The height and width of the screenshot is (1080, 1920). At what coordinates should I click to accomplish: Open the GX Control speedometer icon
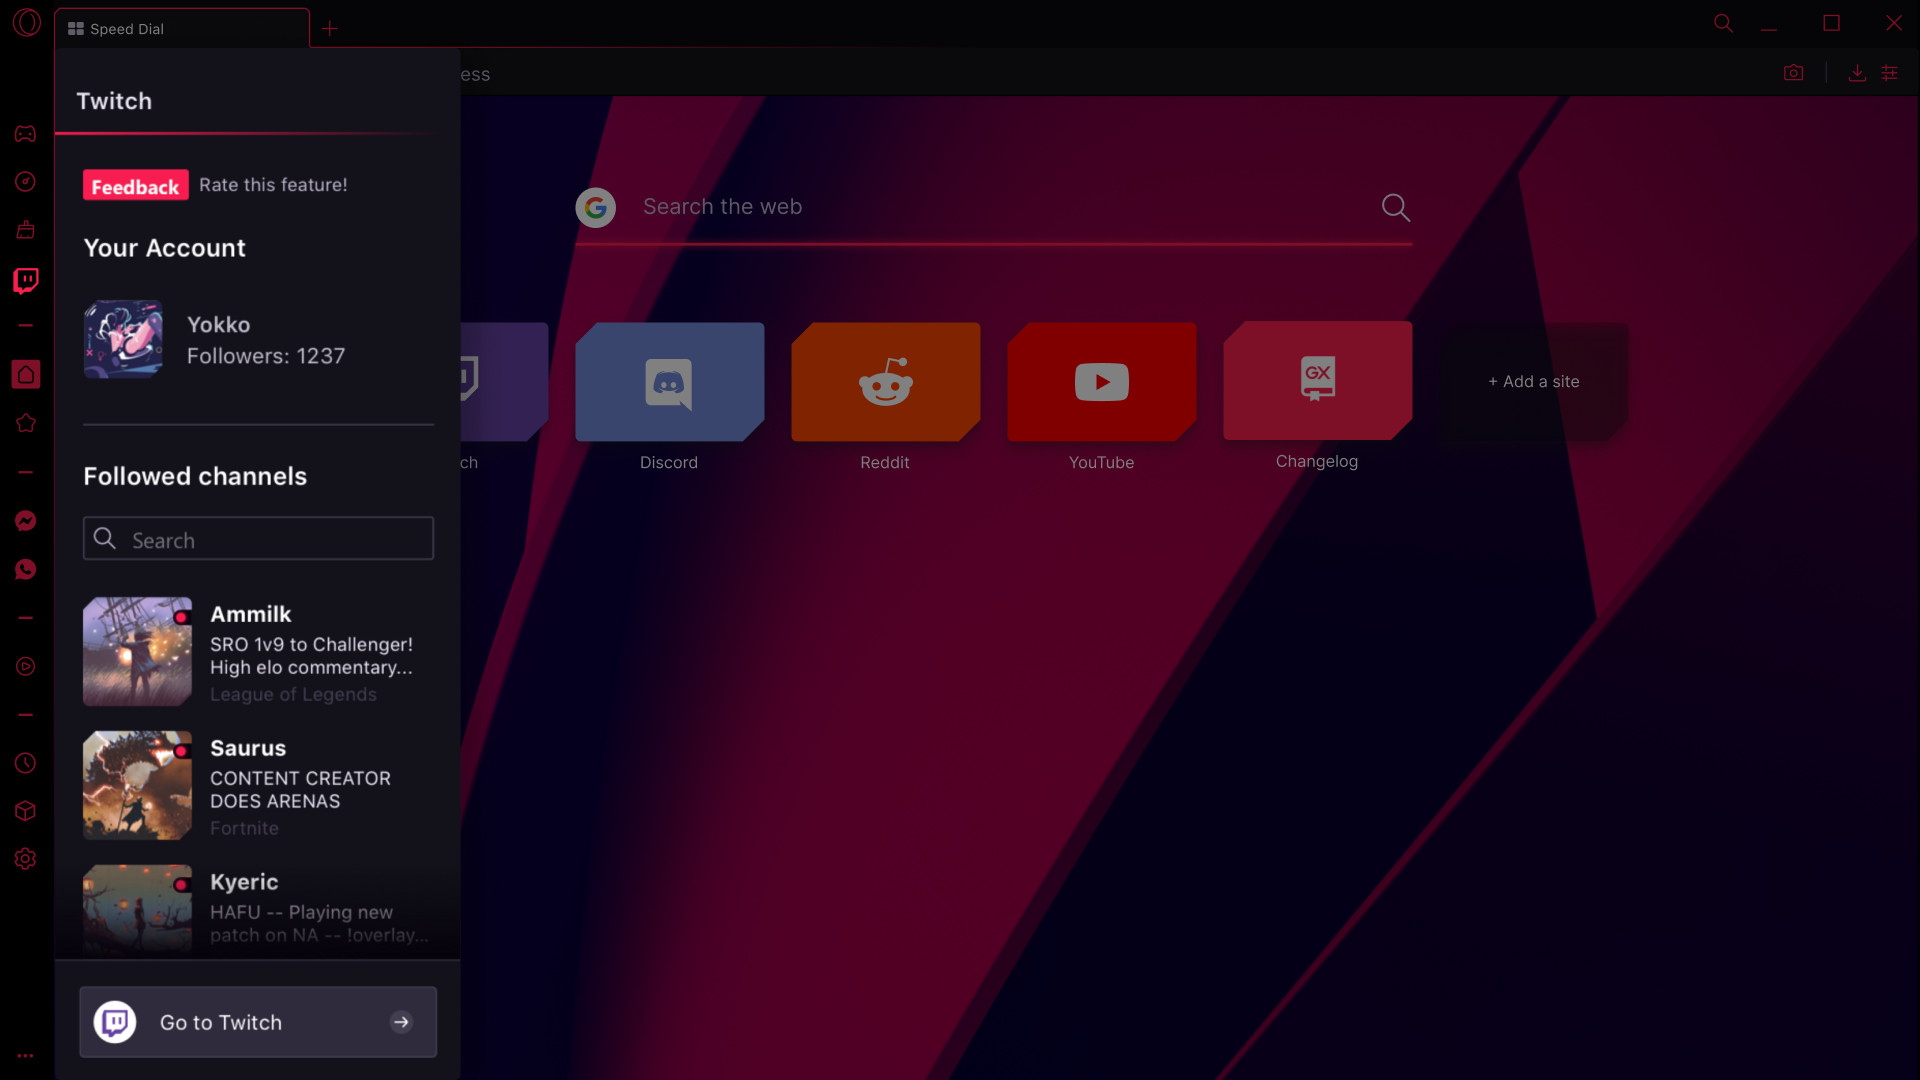(25, 181)
